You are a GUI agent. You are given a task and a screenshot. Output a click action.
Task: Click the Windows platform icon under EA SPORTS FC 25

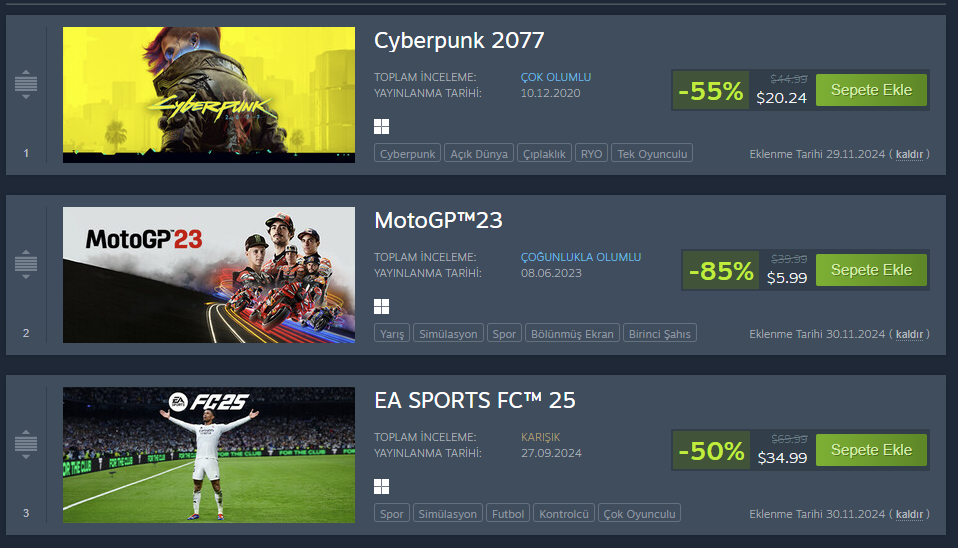click(x=381, y=487)
